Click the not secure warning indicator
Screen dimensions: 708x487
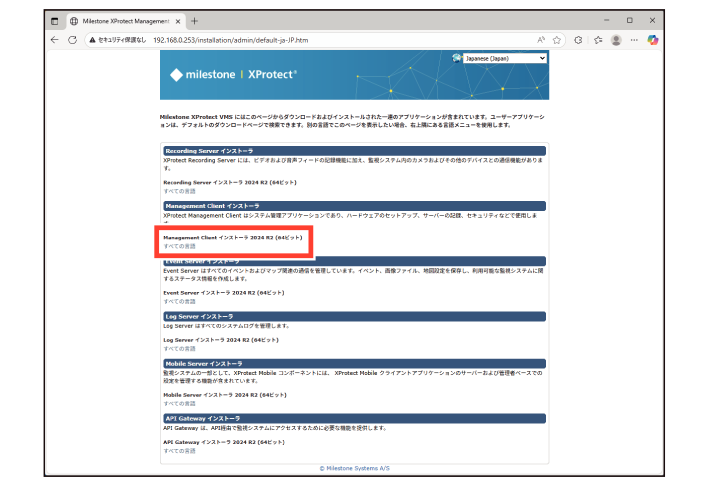(x=118, y=40)
